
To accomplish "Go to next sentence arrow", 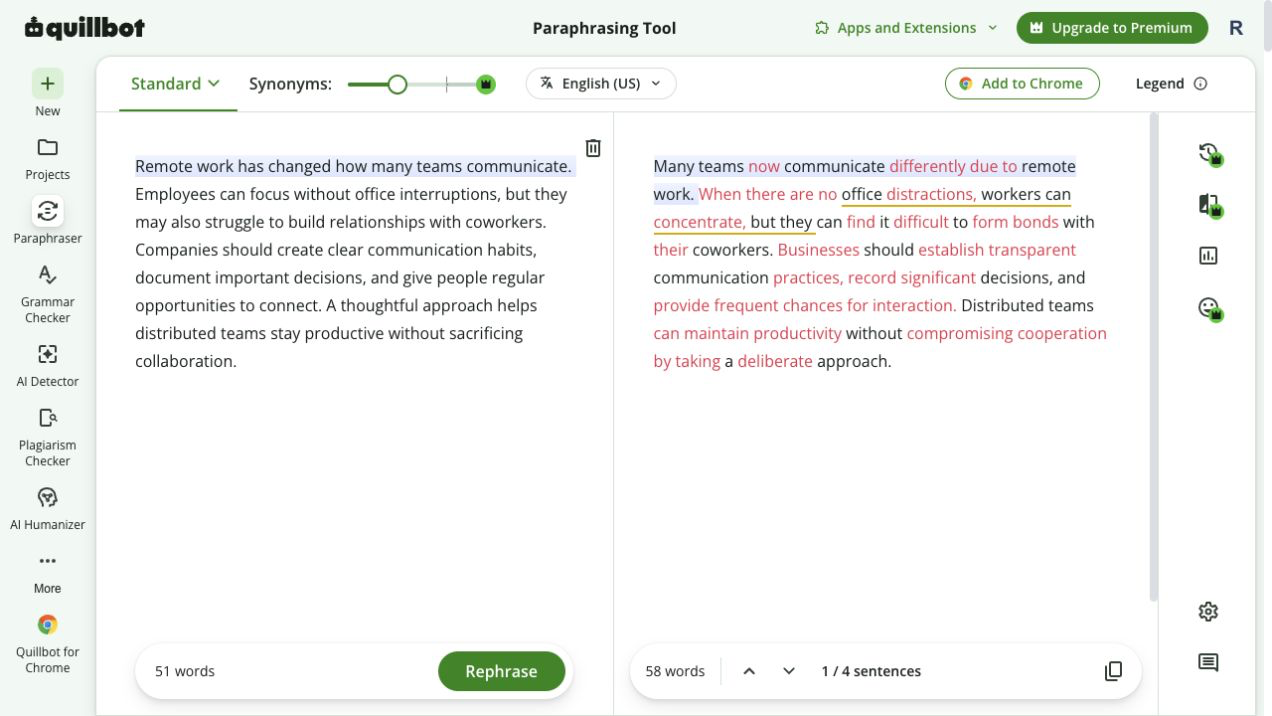I will click(x=789, y=671).
